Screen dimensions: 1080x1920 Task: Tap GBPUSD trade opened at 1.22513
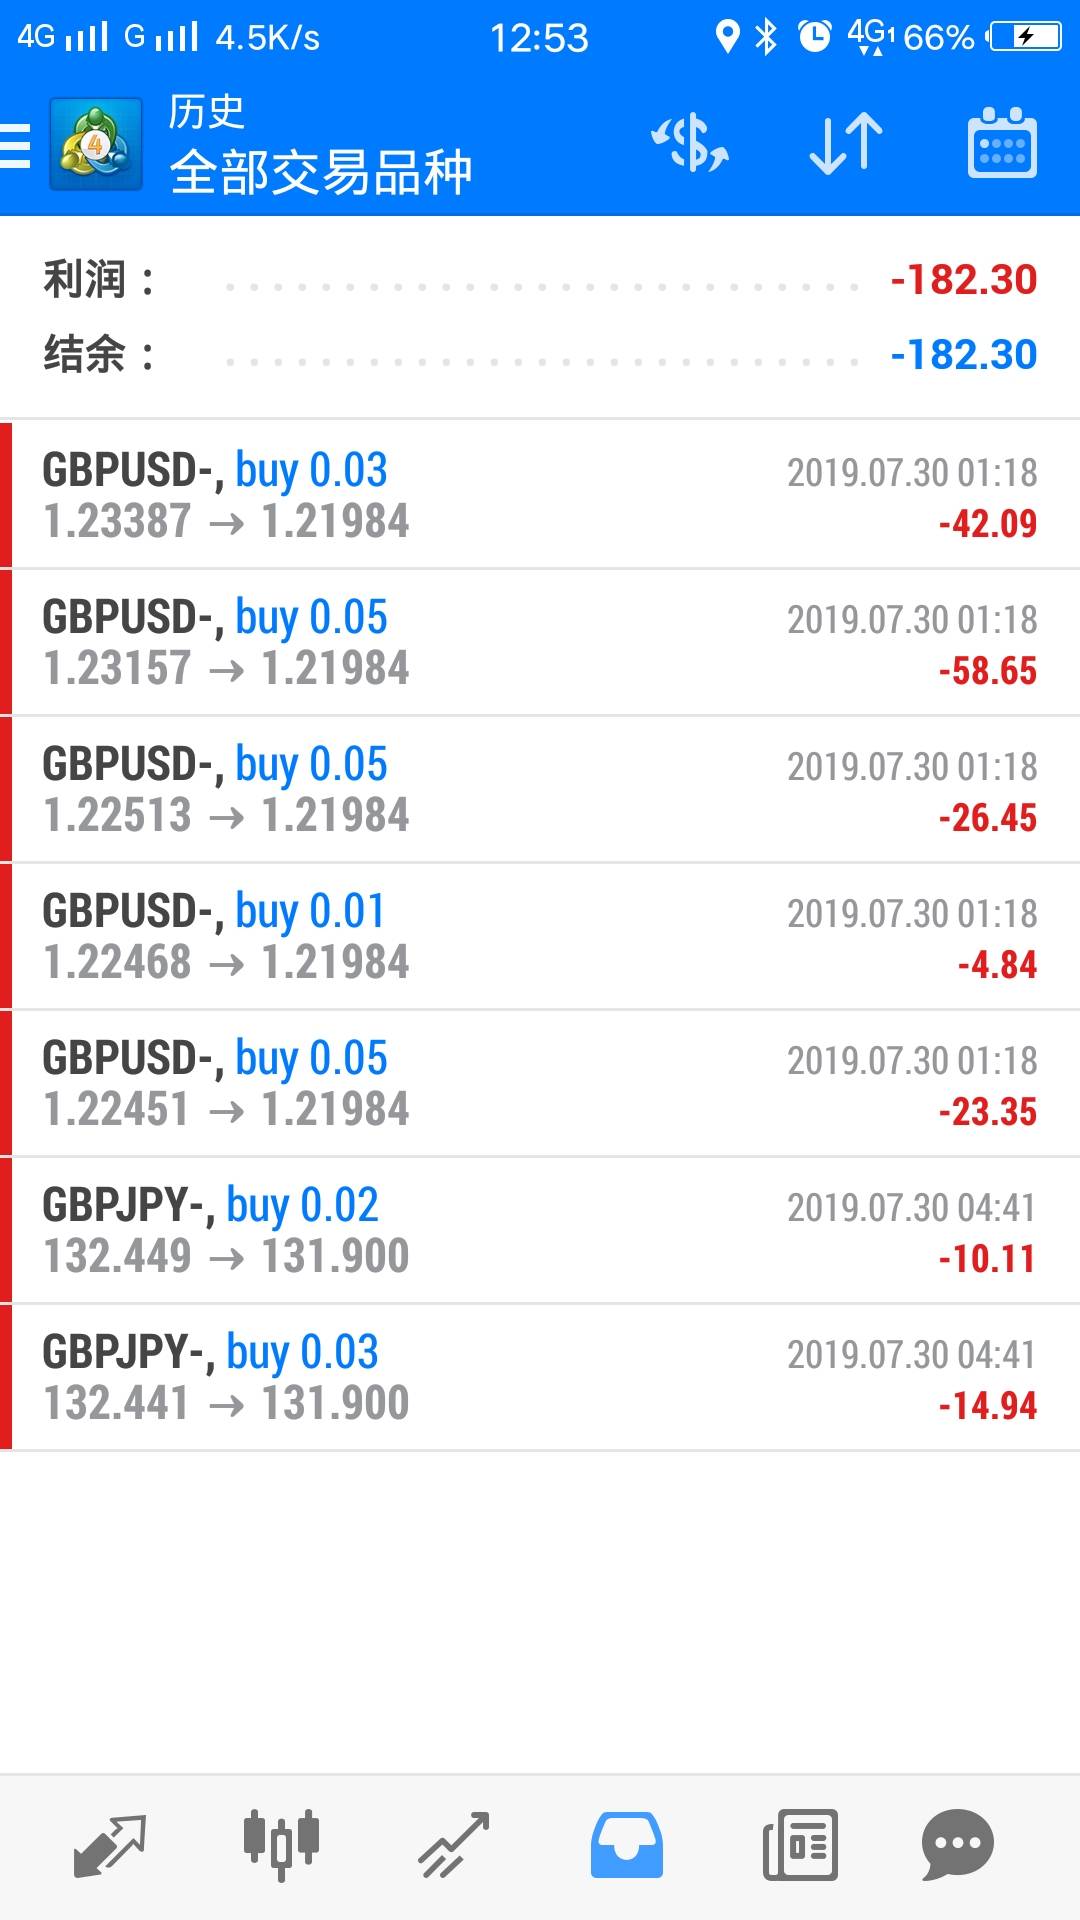tap(540, 790)
